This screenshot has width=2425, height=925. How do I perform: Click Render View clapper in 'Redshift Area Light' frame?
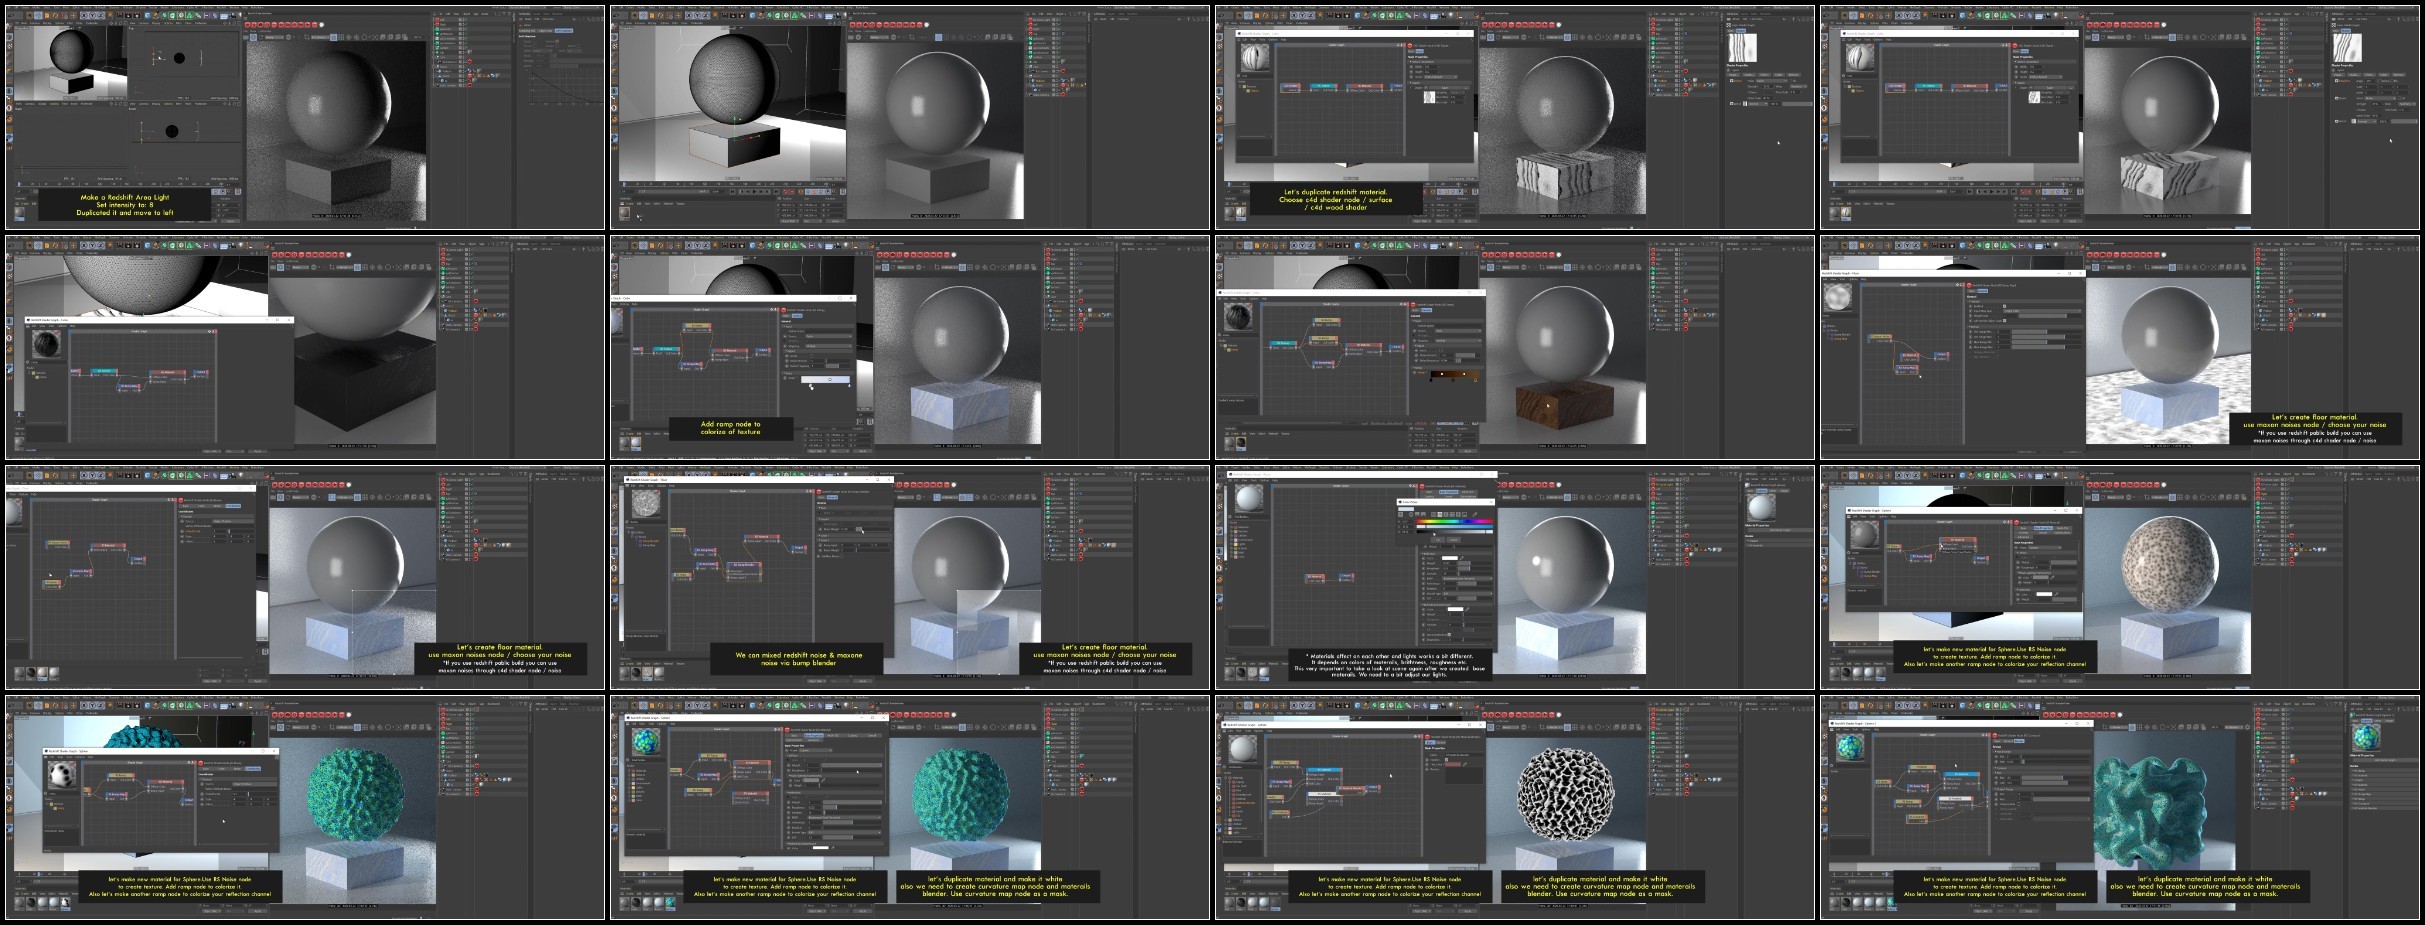click(x=120, y=15)
